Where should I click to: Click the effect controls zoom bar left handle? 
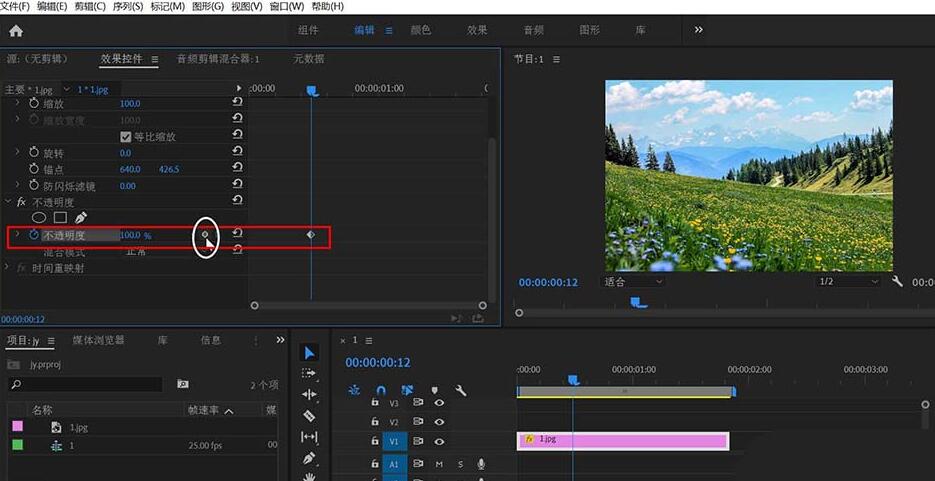click(255, 305)
